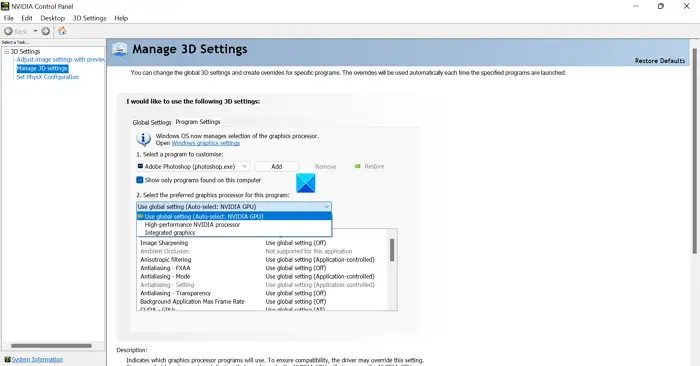Click the NVIDIA icon beside Restore
The height and width of the screenshot is (366, 700).
point(357,166)
